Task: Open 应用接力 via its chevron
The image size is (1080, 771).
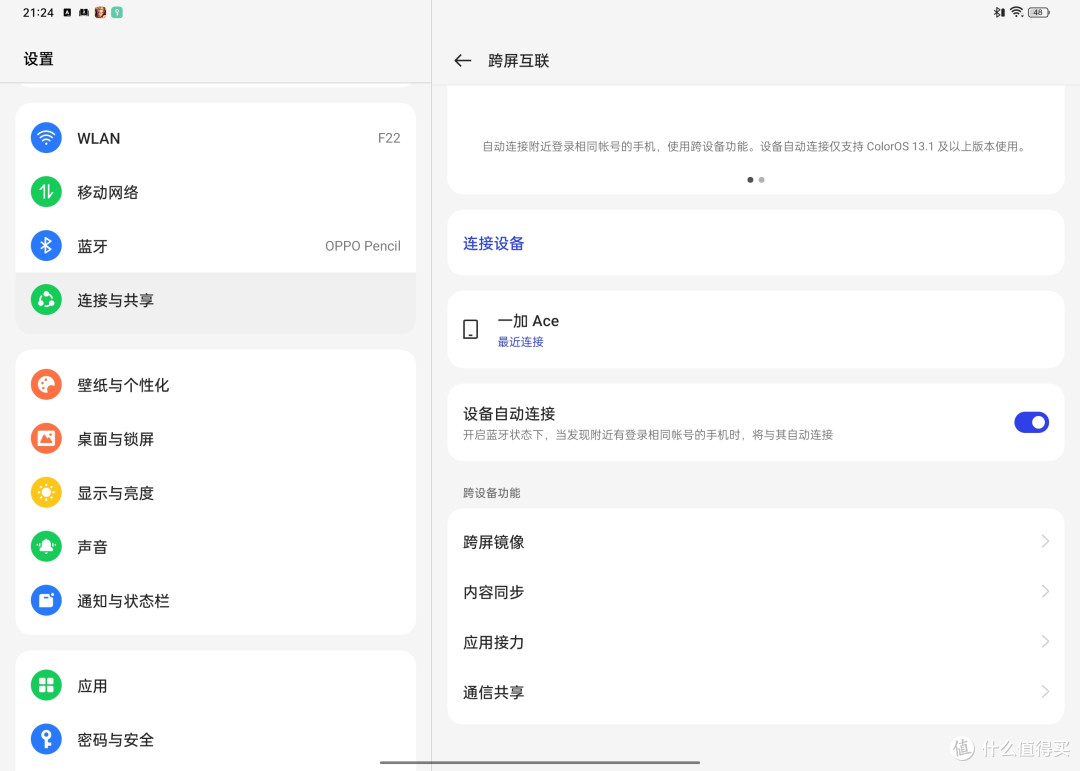Action: [1045, 641]
